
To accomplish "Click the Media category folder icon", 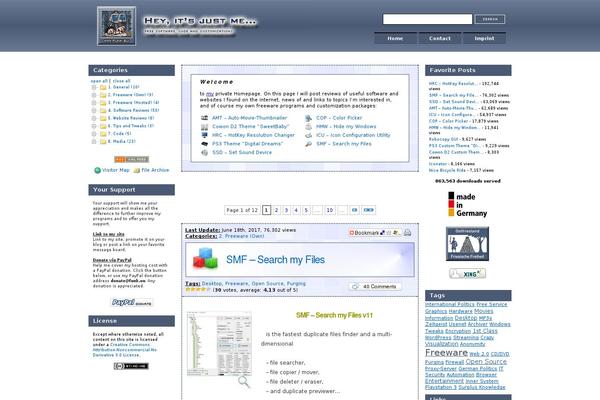I will (103, 142).
